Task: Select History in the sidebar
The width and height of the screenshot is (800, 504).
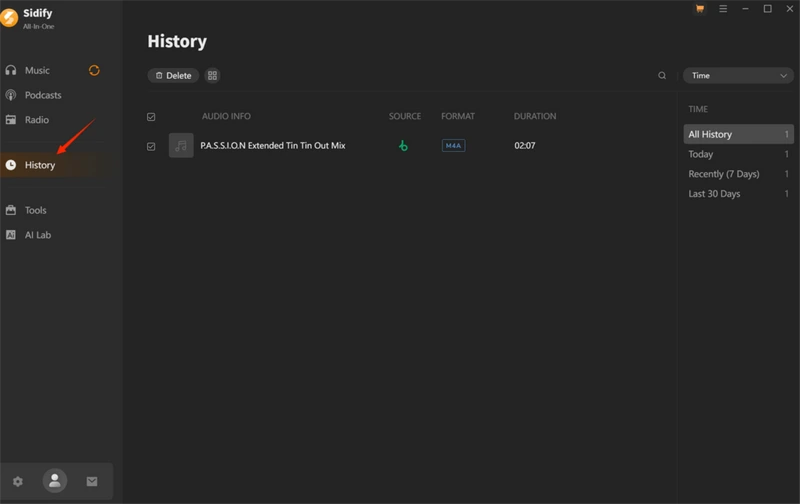Action: [40, 165]
